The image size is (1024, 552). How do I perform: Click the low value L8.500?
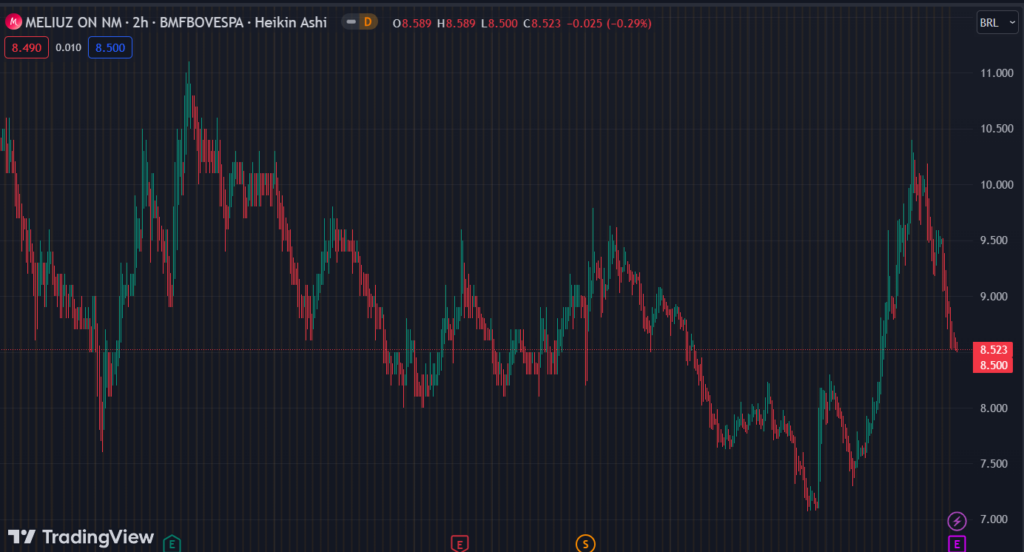500,24
